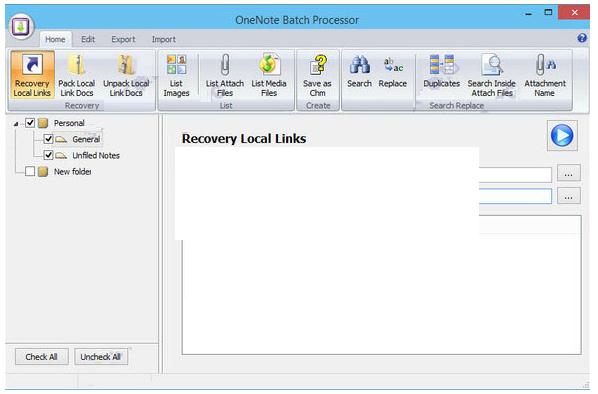Screen dimensions: 598x394
Task: Click the Check All button
Action: (x=42, y=357)
